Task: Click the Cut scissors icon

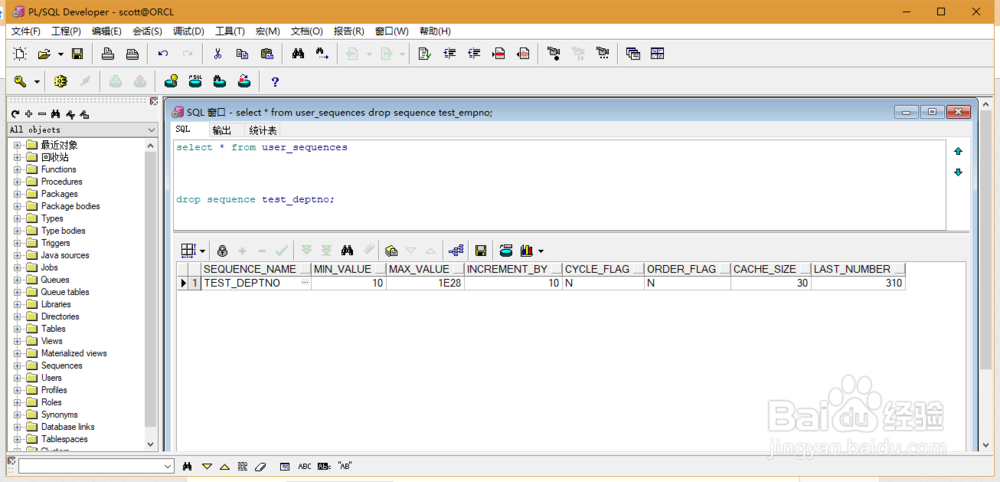Action: 217,54
